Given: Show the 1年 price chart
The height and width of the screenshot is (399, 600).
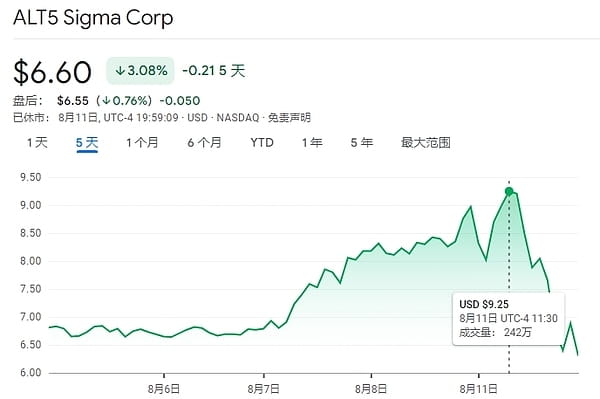Looking at the screenshot, I should coord(312,143).
